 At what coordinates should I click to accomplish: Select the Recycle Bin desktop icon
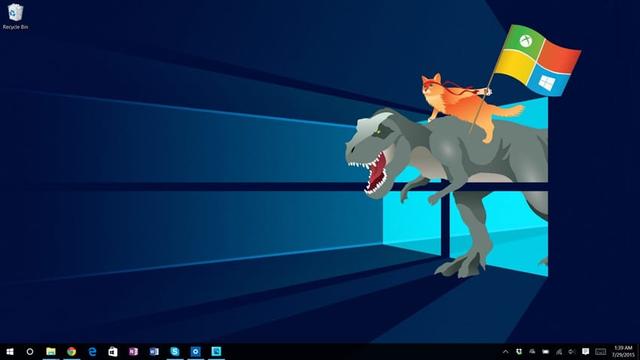tap(16, 16)
